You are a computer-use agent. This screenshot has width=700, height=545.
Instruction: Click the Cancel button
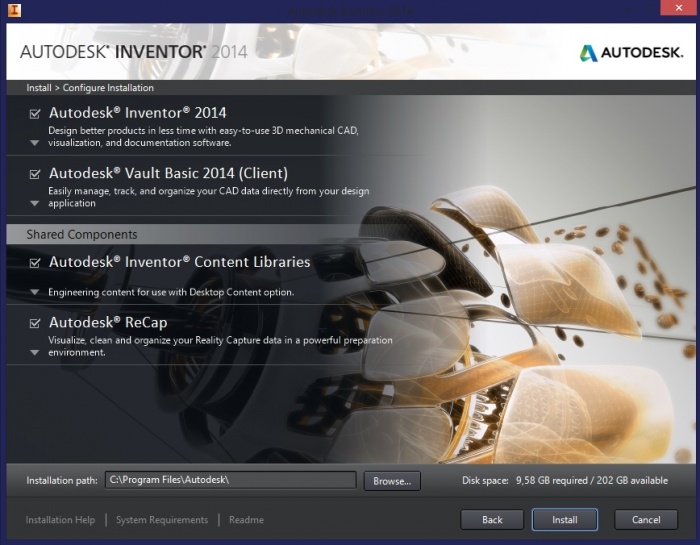point(646,520)
